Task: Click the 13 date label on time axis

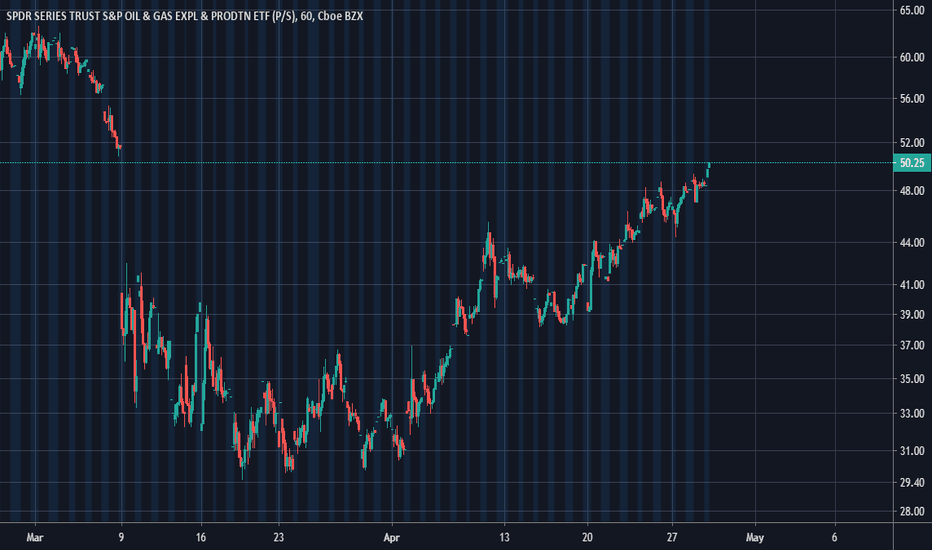Action: (x=504, y=538)
